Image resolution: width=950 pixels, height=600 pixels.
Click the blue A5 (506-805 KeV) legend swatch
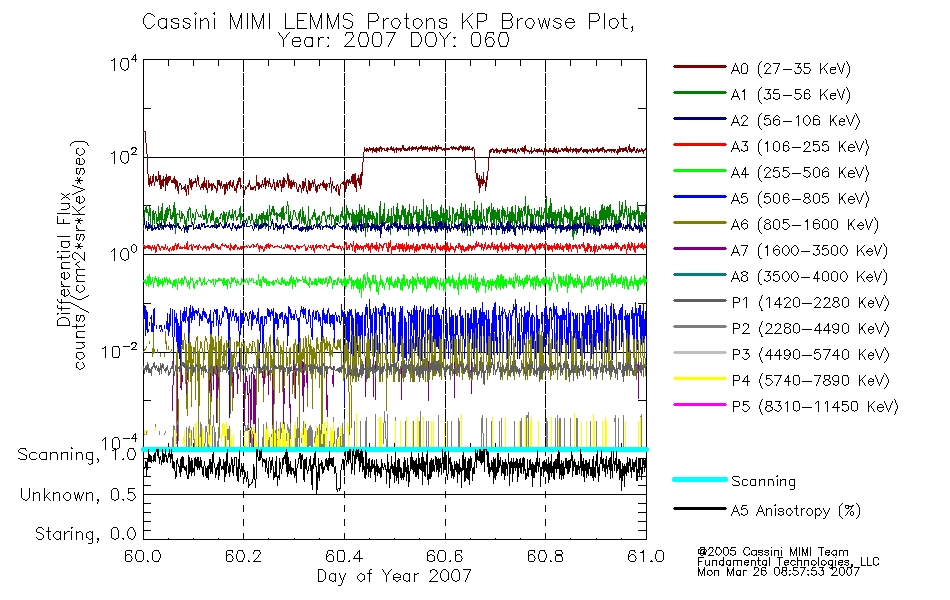coord(700,197)
